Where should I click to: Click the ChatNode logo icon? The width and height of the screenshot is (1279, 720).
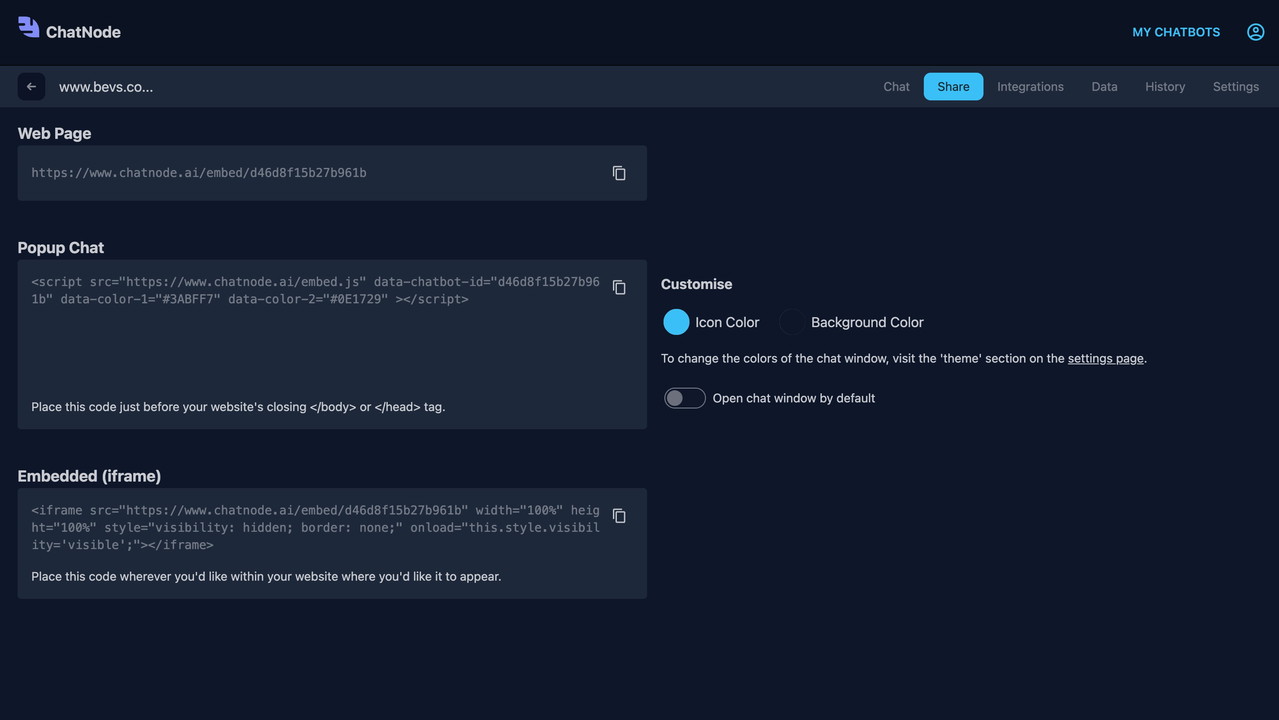coord(29,28)
